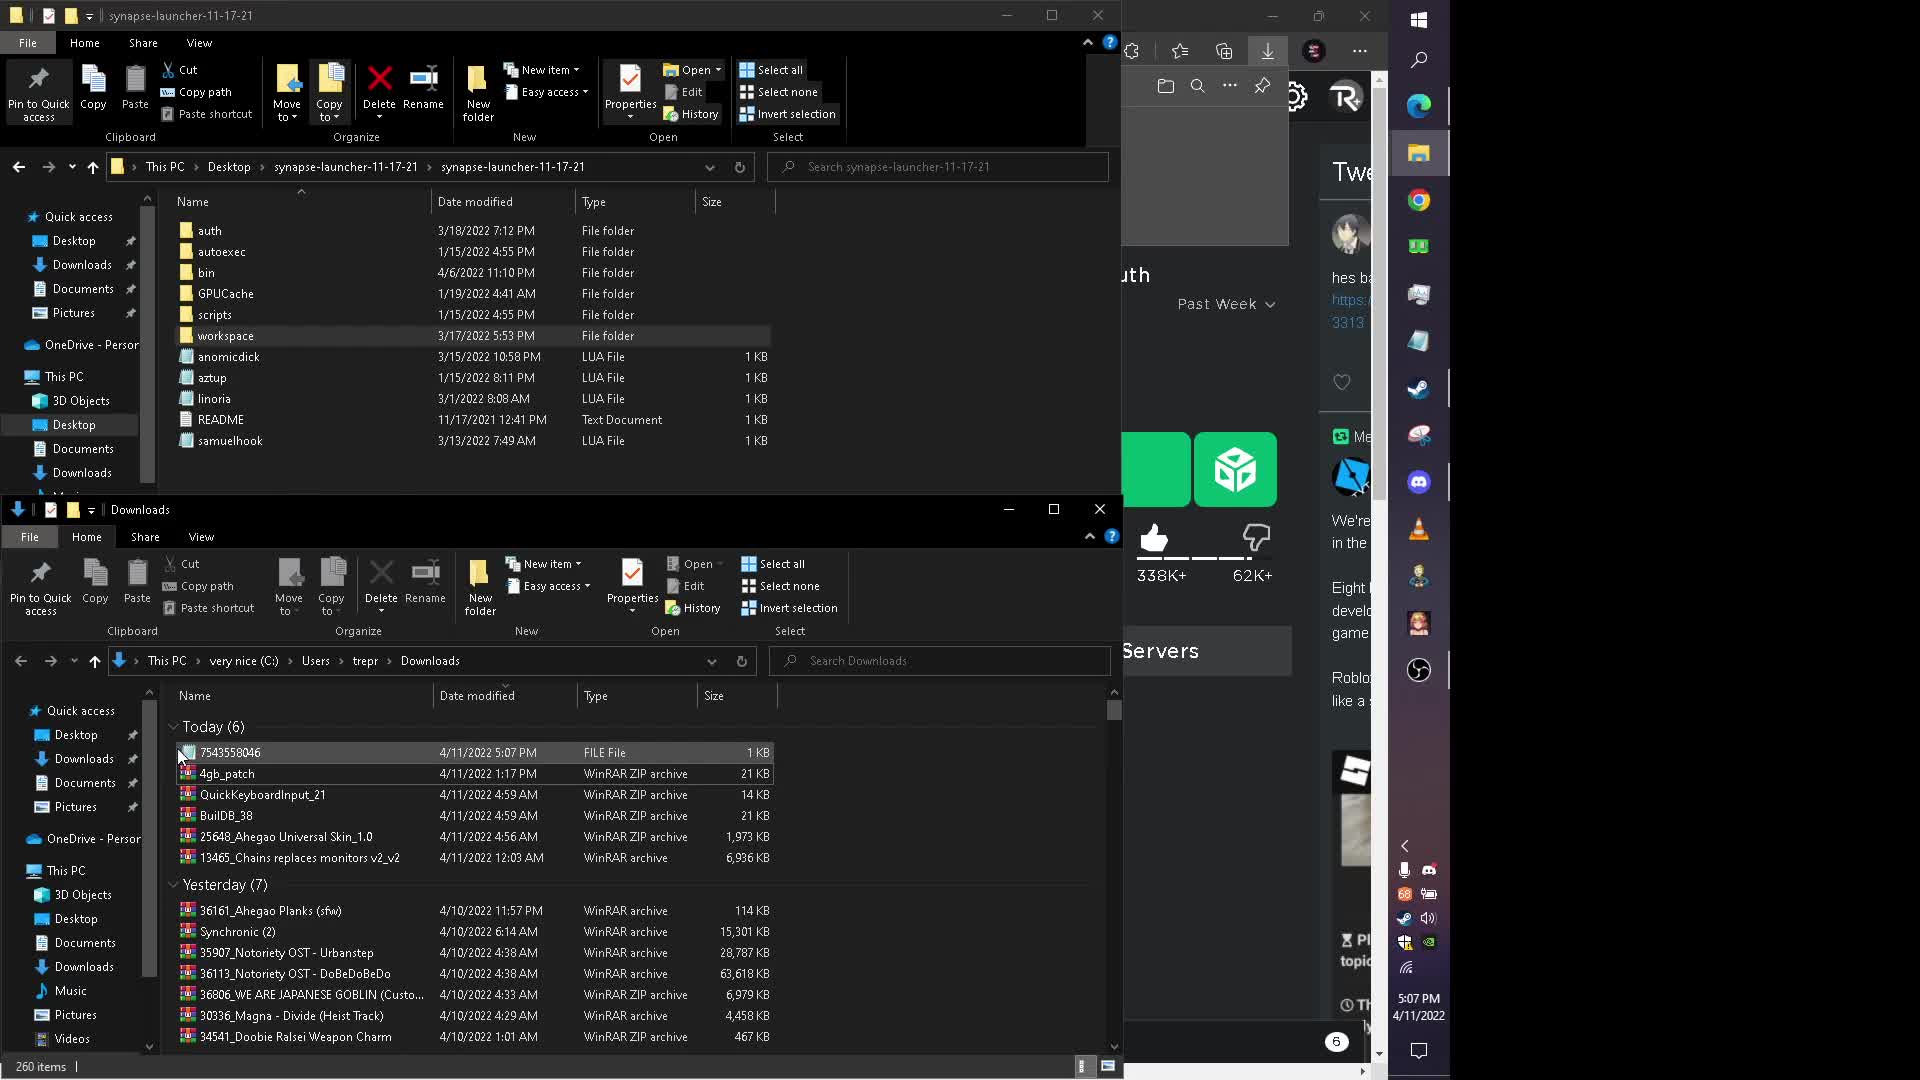
Task: Switch to the View tab in File Explorer
Action: [199, 43]
